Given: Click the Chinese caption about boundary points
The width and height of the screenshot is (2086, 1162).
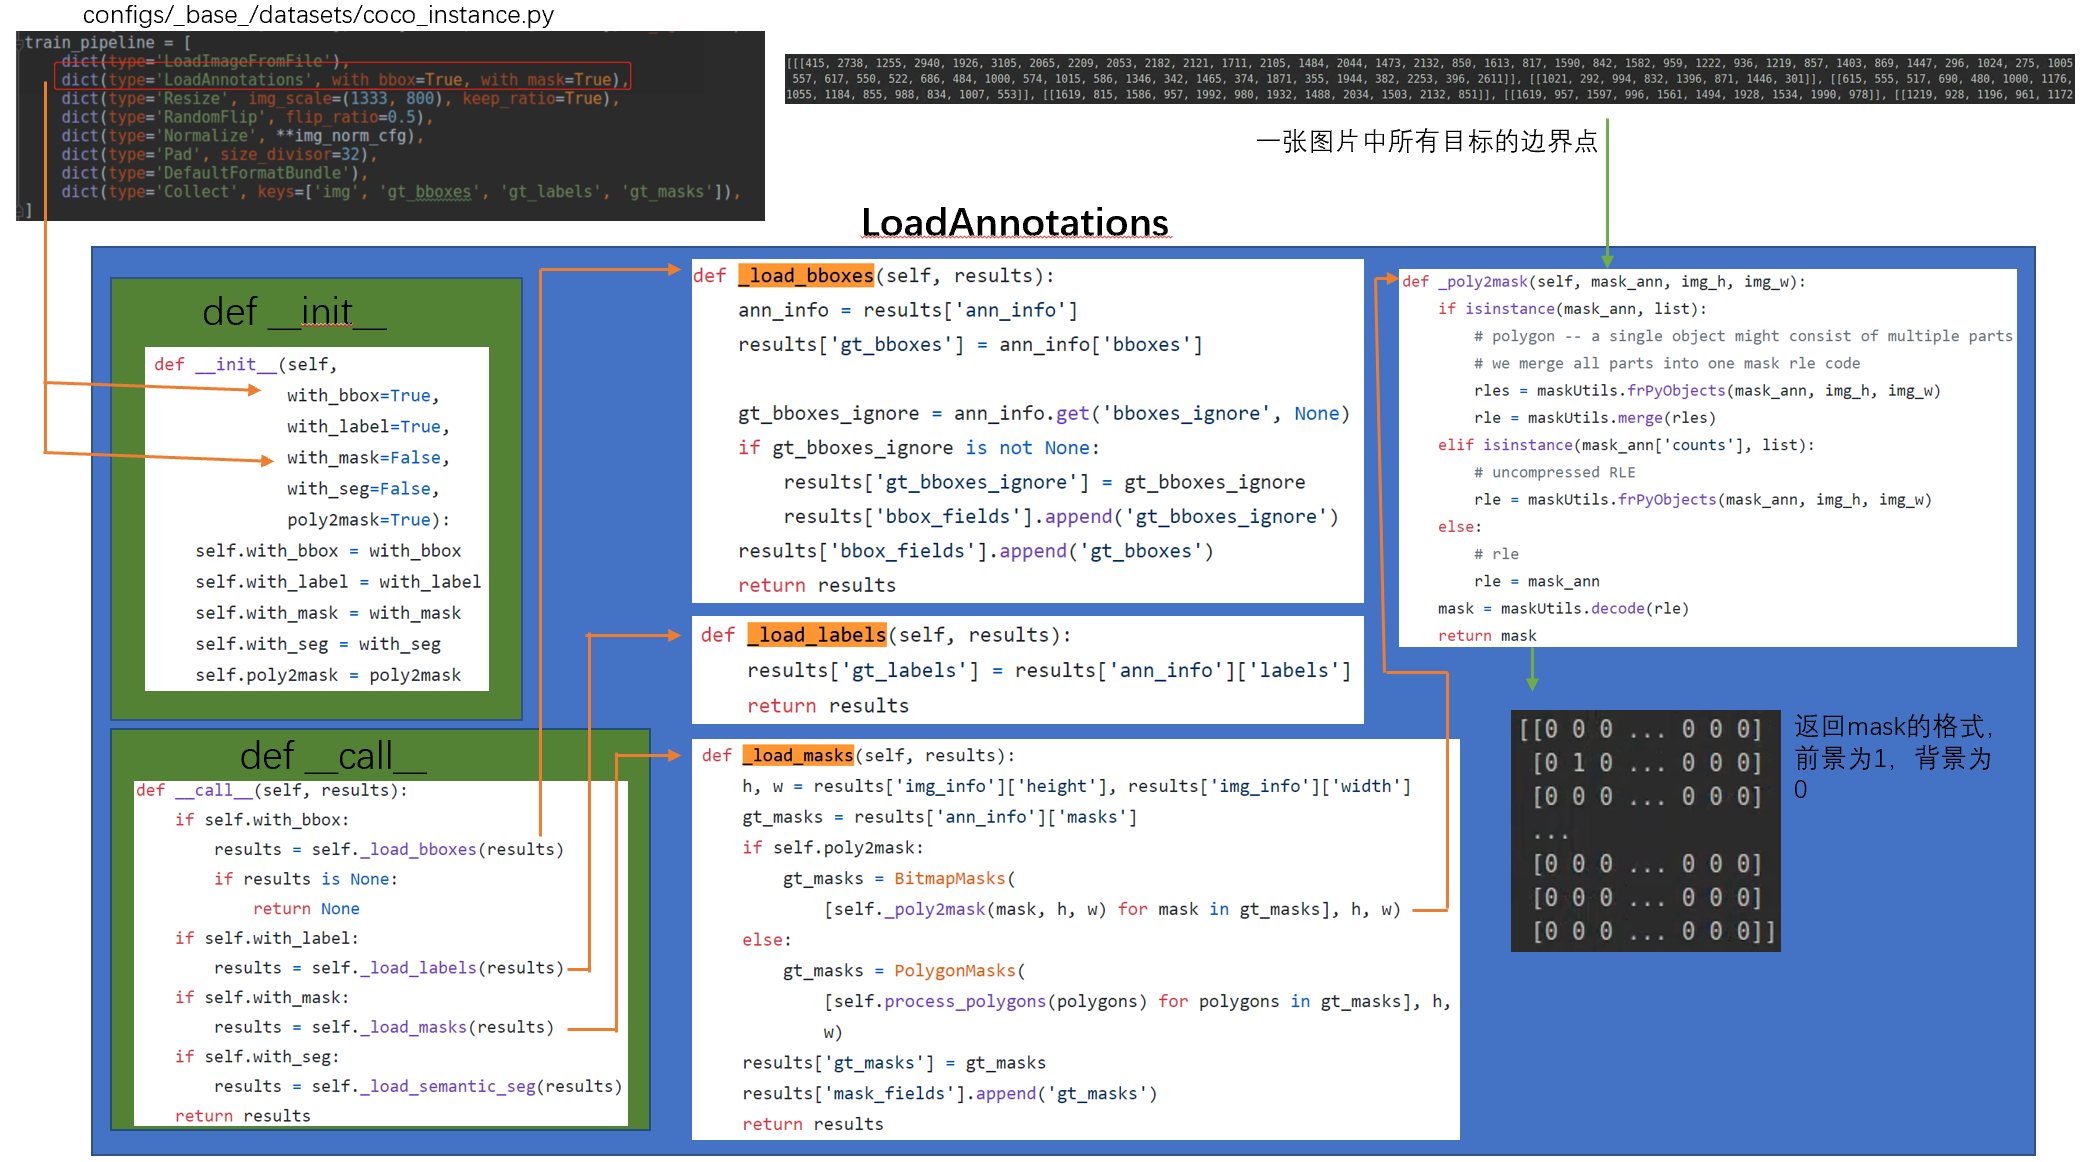Looking at the screenshot, I should 1426,142.
